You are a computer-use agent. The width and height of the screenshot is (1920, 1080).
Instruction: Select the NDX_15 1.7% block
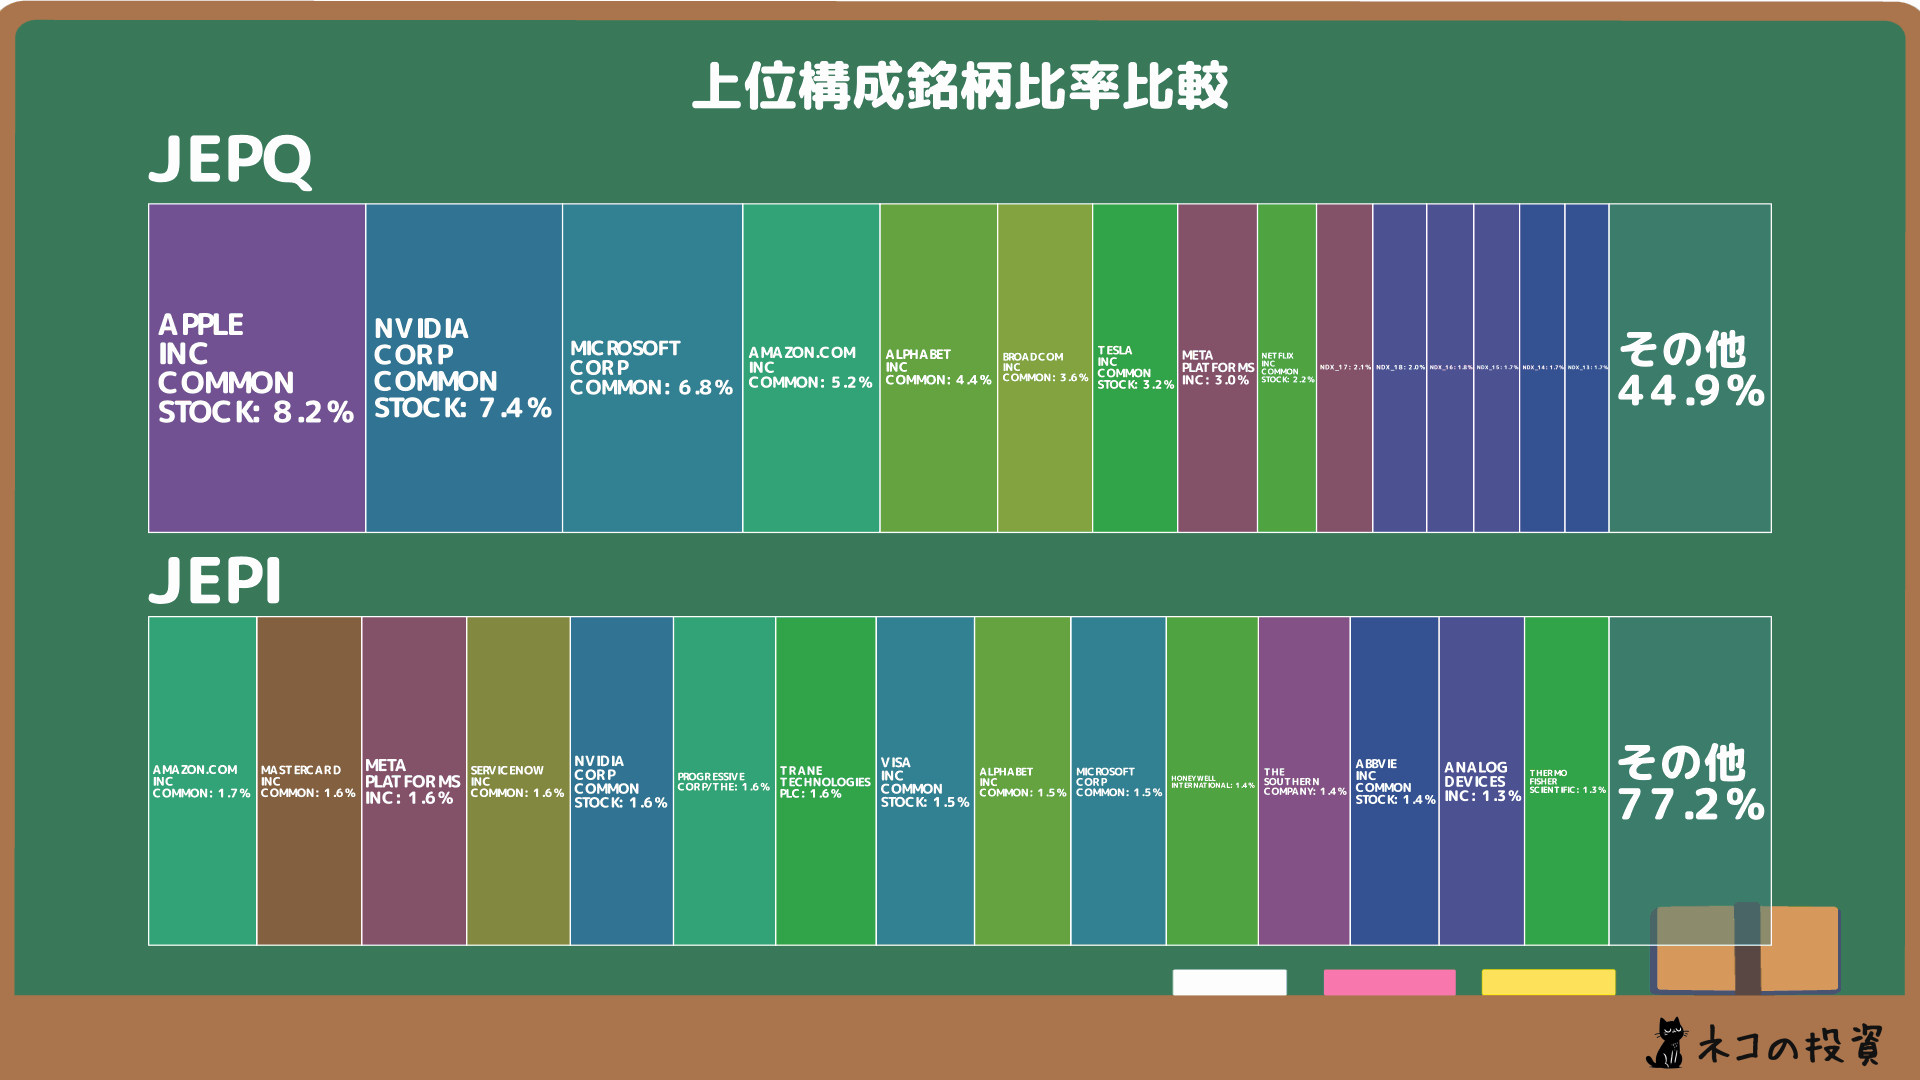point(1497,368)
